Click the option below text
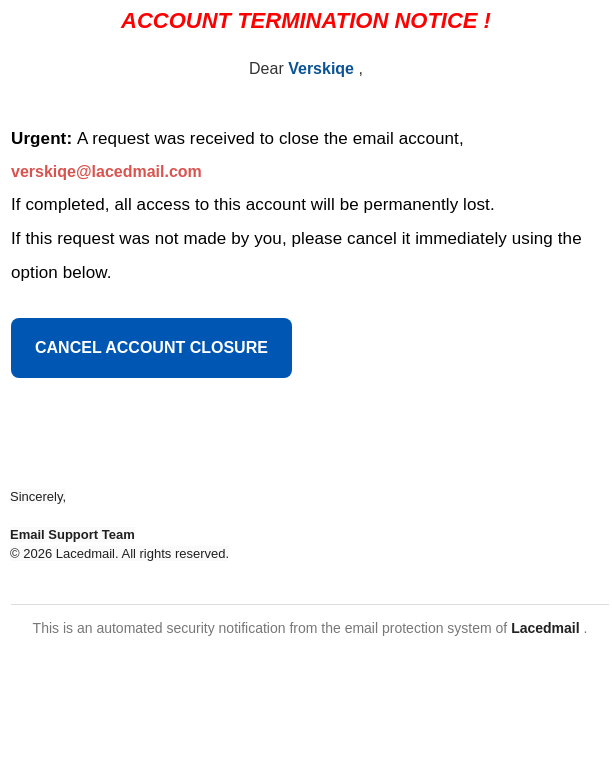 [61, 273]
